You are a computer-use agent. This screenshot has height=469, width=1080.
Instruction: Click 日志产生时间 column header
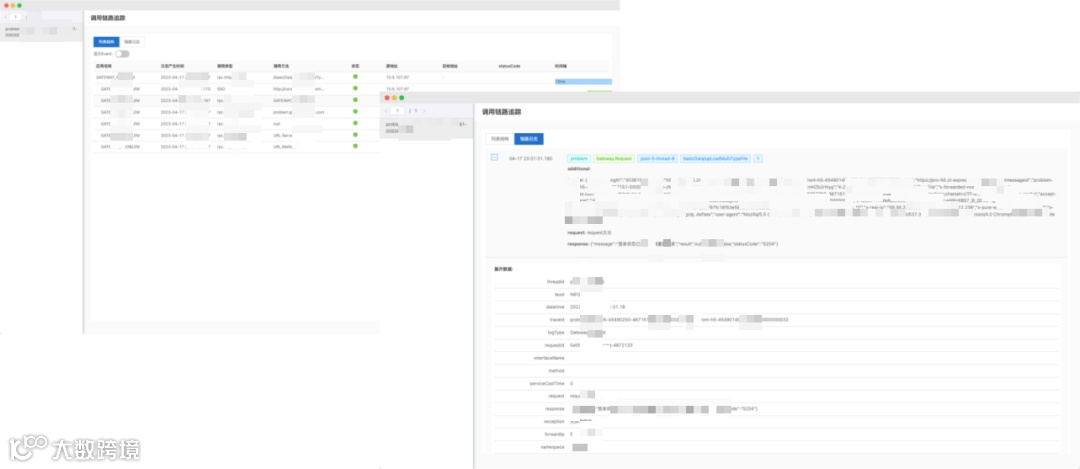172,66
